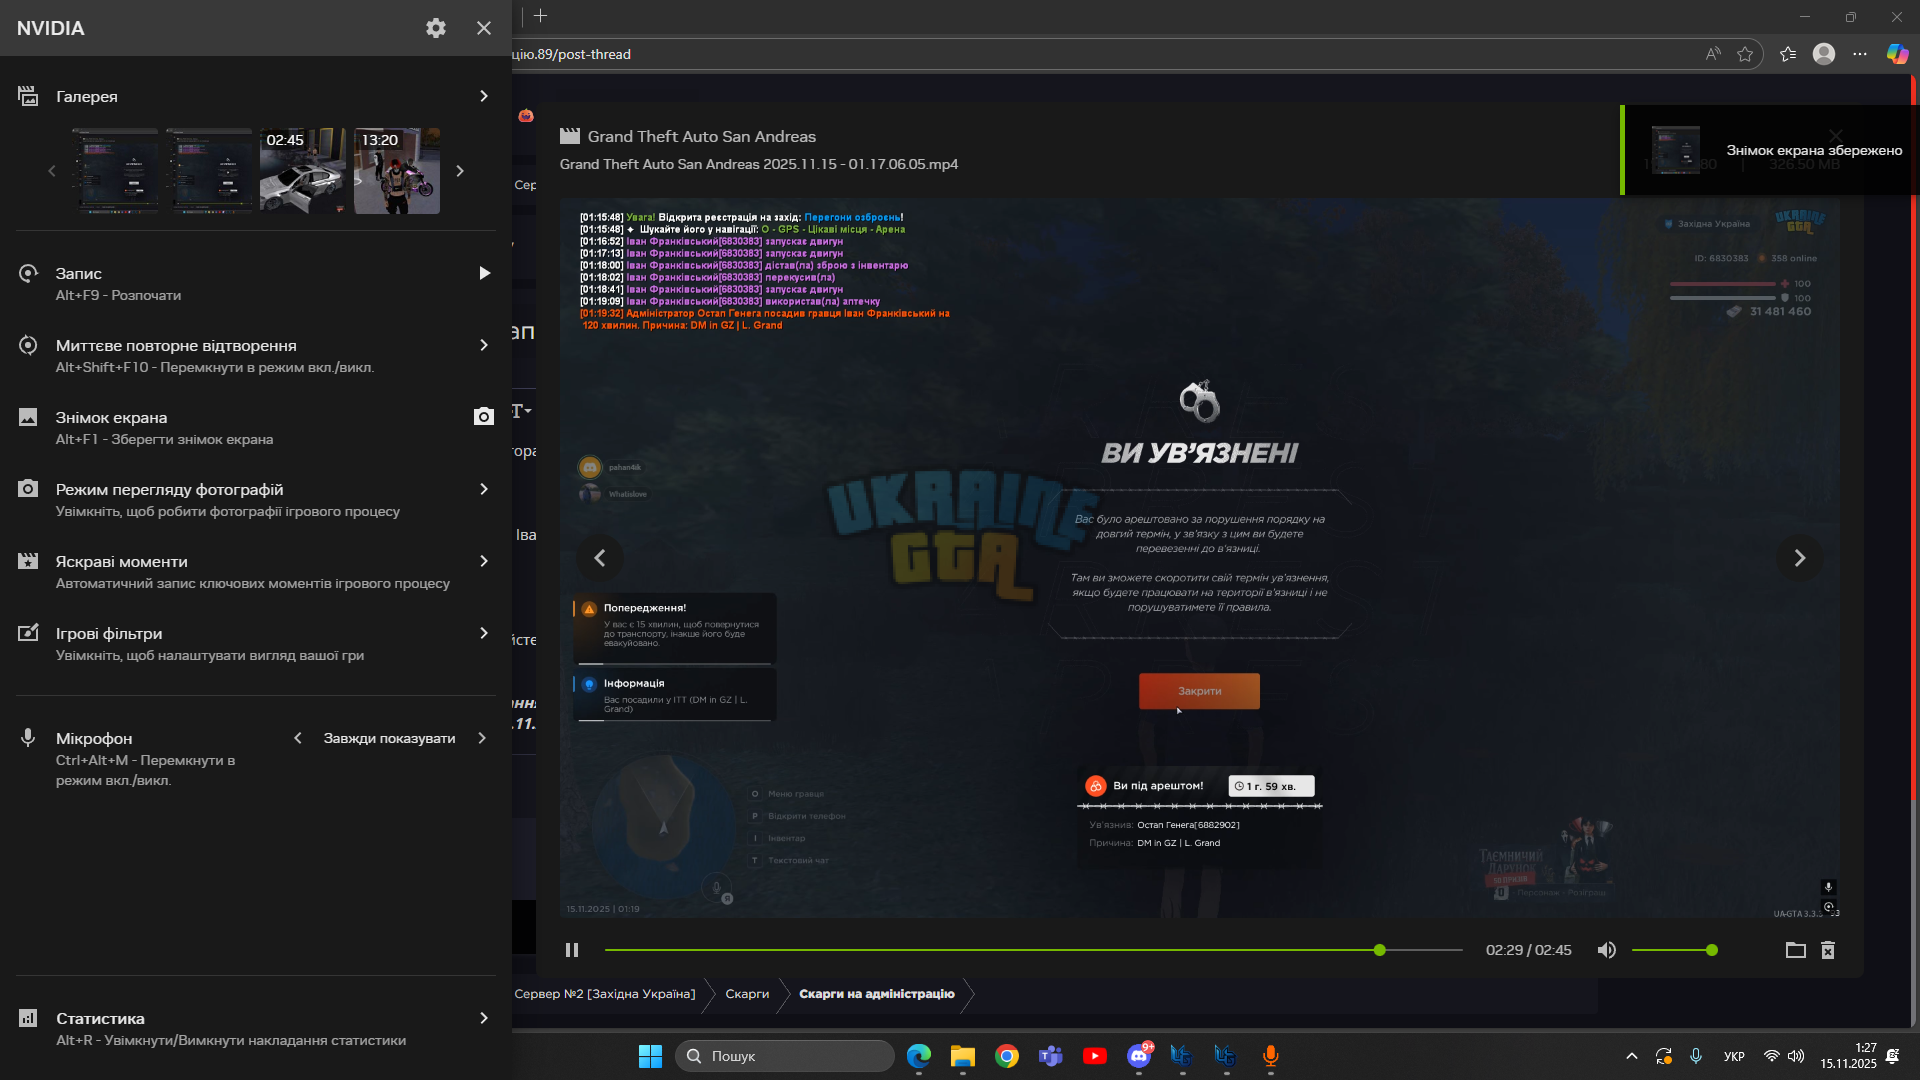This screenshot has height=1080, width=1920.
Task: Open Microsoft Edge from taskbar
Action: coord(918,1056)
